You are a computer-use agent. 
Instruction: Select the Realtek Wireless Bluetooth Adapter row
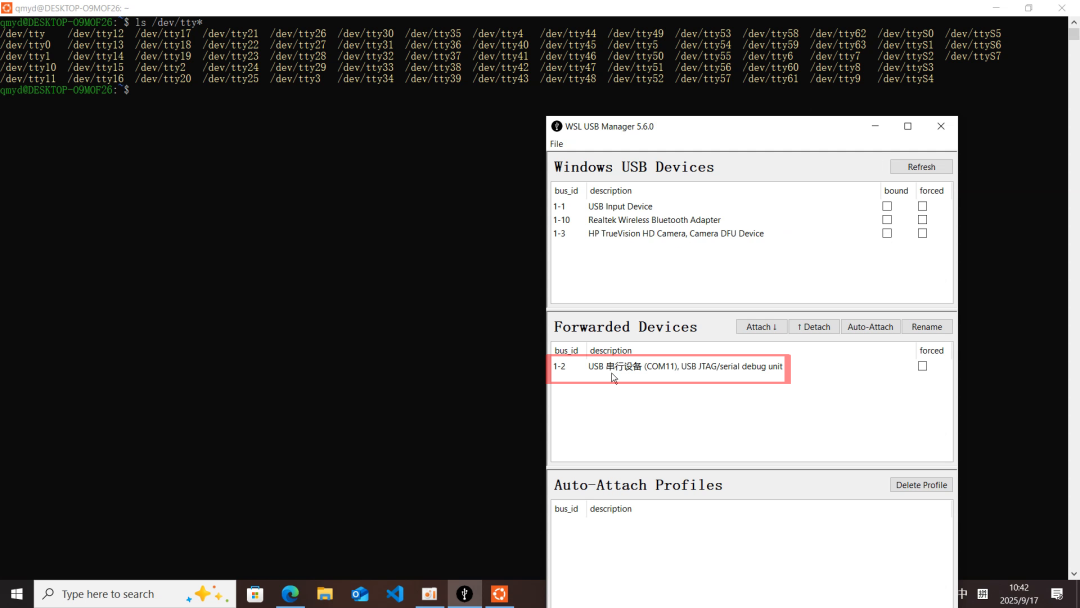pyautogui.click(x=751, y=220)
